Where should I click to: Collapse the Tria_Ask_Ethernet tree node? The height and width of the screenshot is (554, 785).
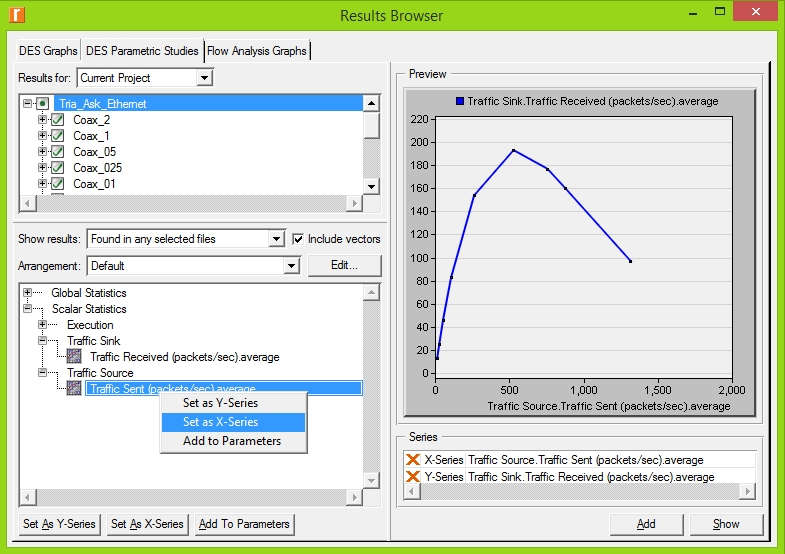click(x=27, y=104)
